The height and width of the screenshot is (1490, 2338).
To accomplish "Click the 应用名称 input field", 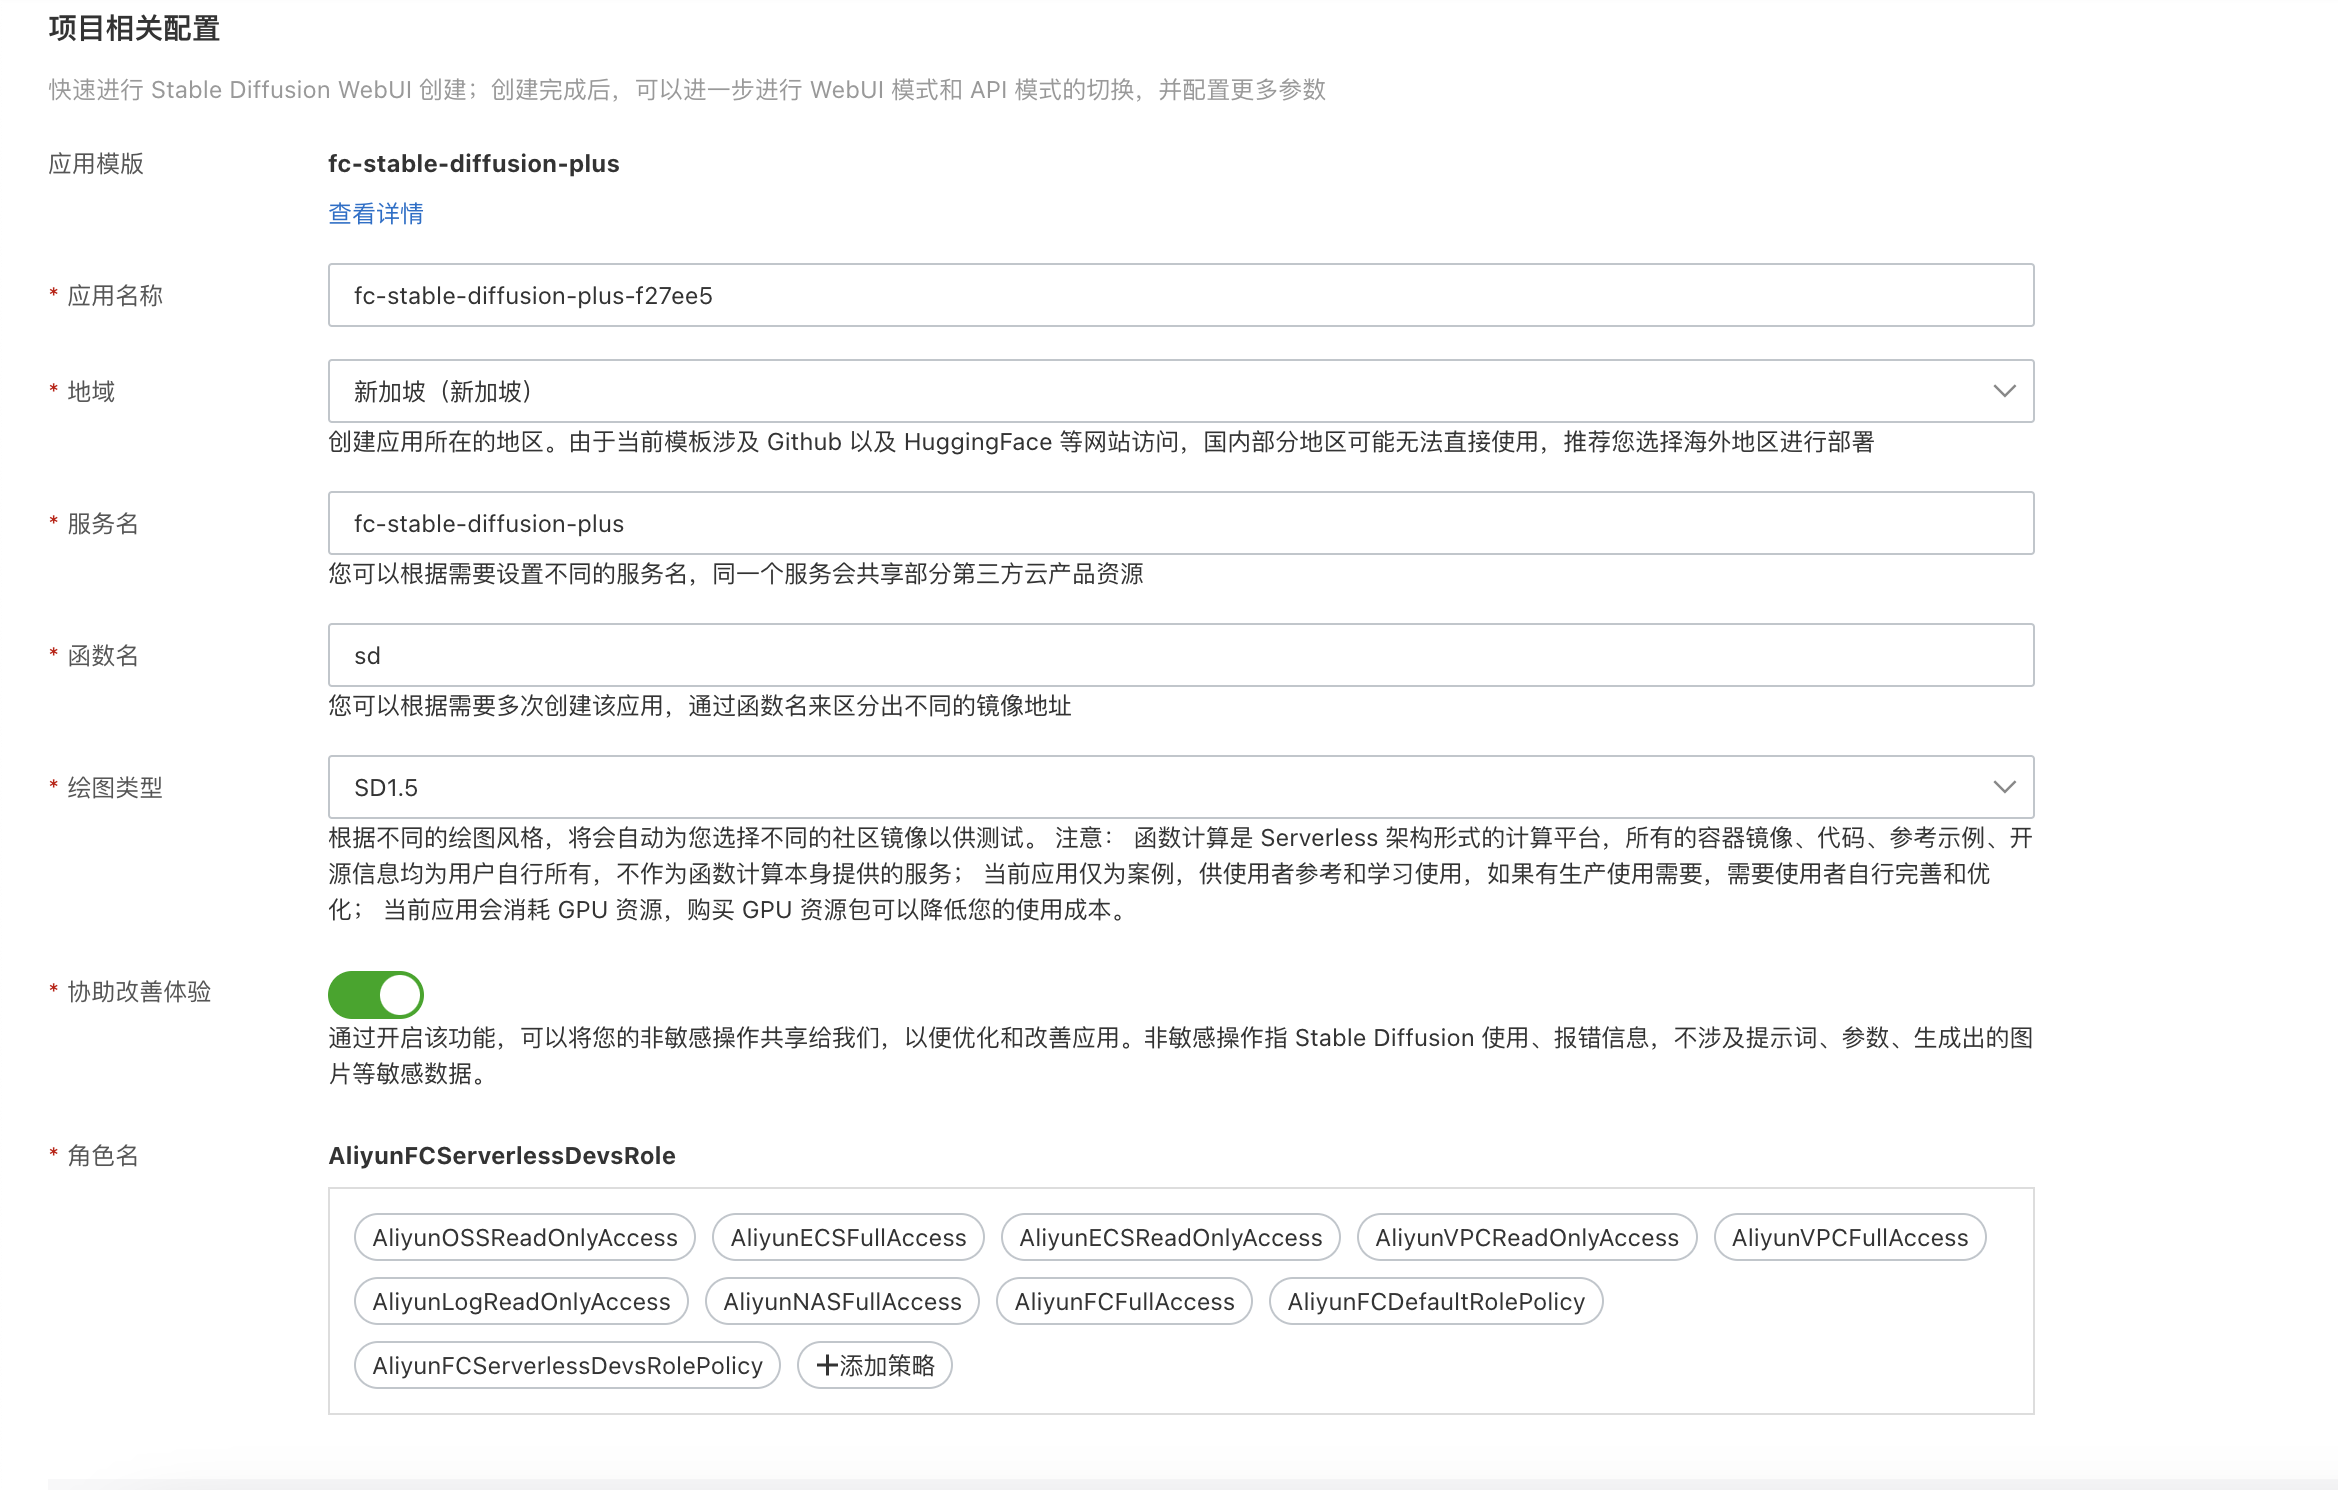I will [1180, 295].
